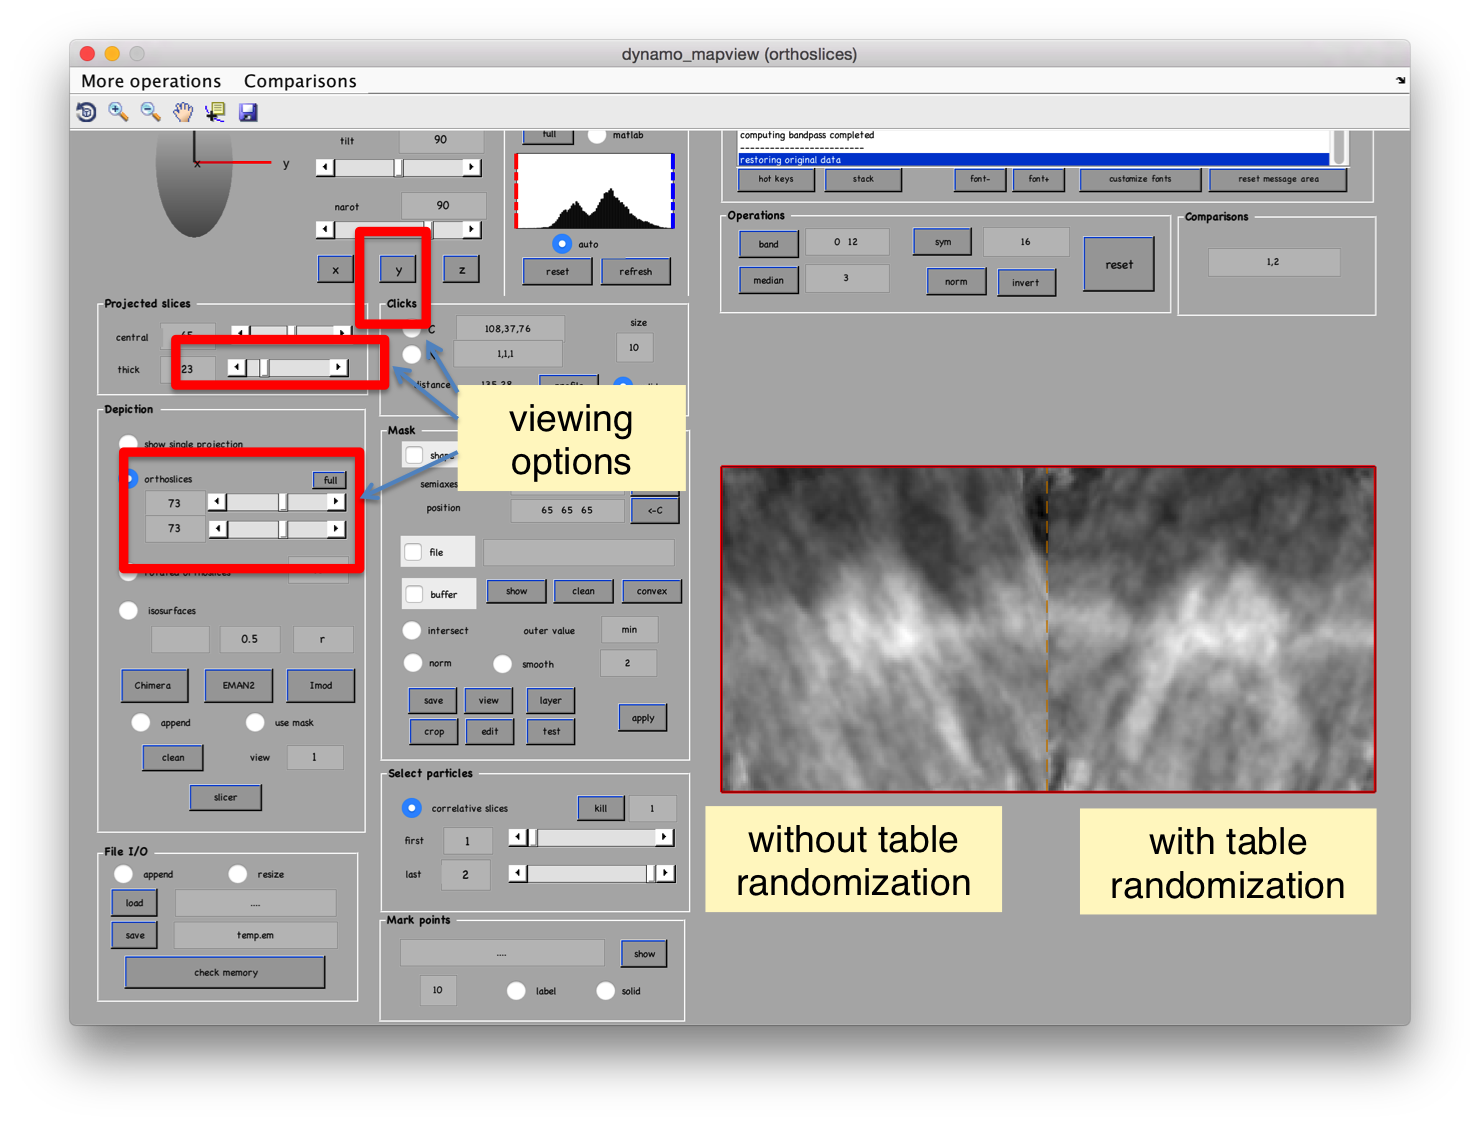1480x1125 pixels.
Task: Open the Comparisons menu
Action: 300,81
